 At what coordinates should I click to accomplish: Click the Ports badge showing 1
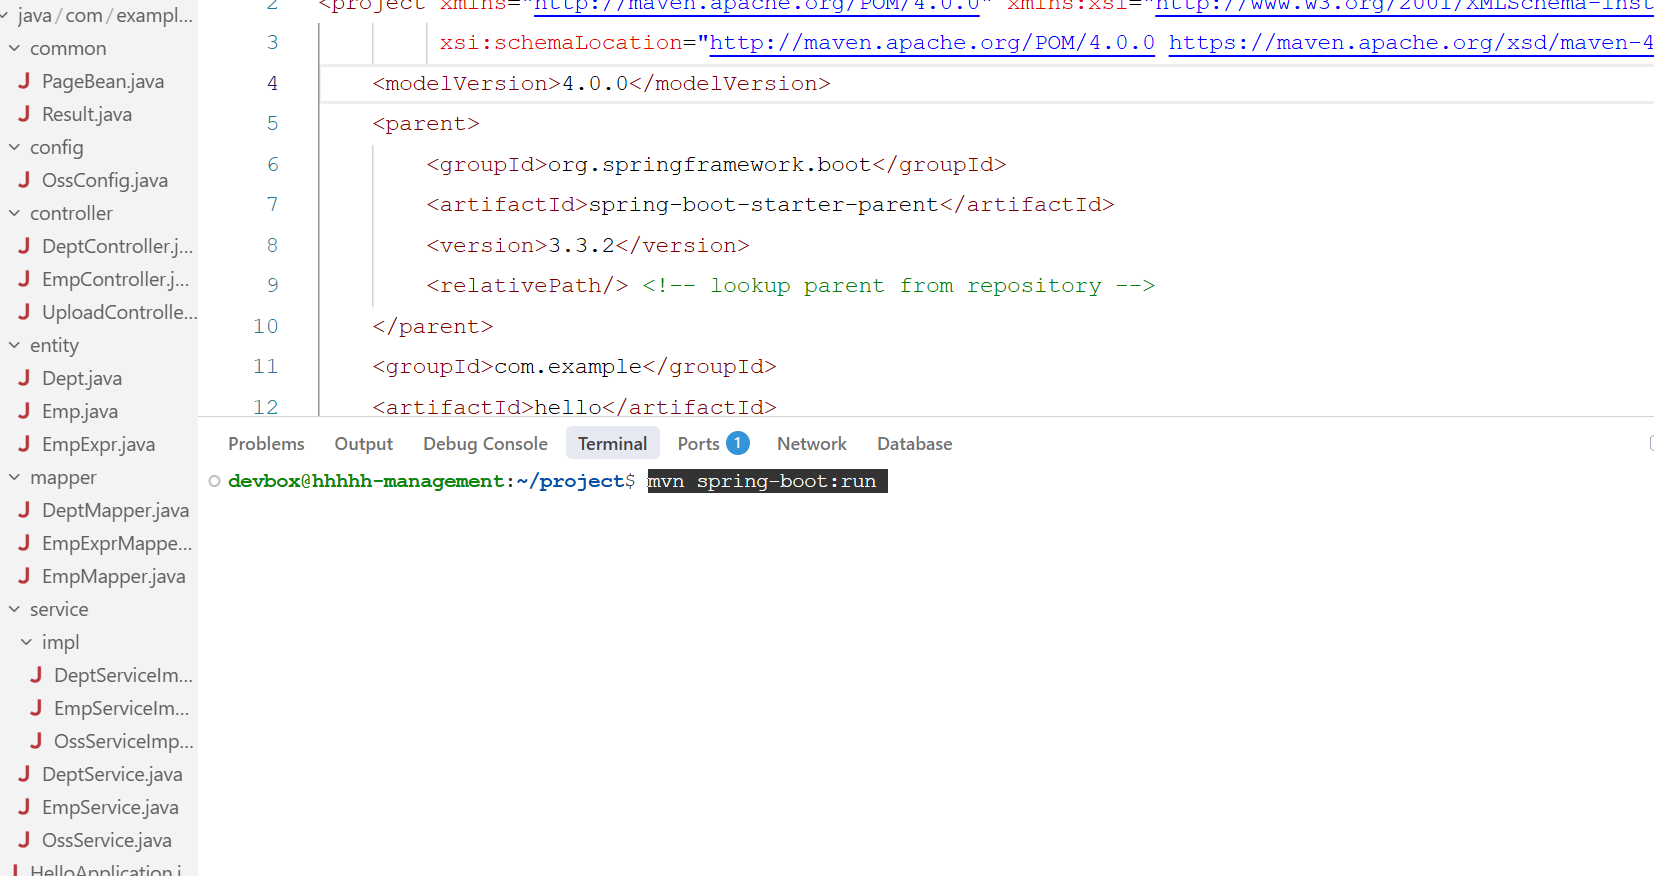coord(738,443)
